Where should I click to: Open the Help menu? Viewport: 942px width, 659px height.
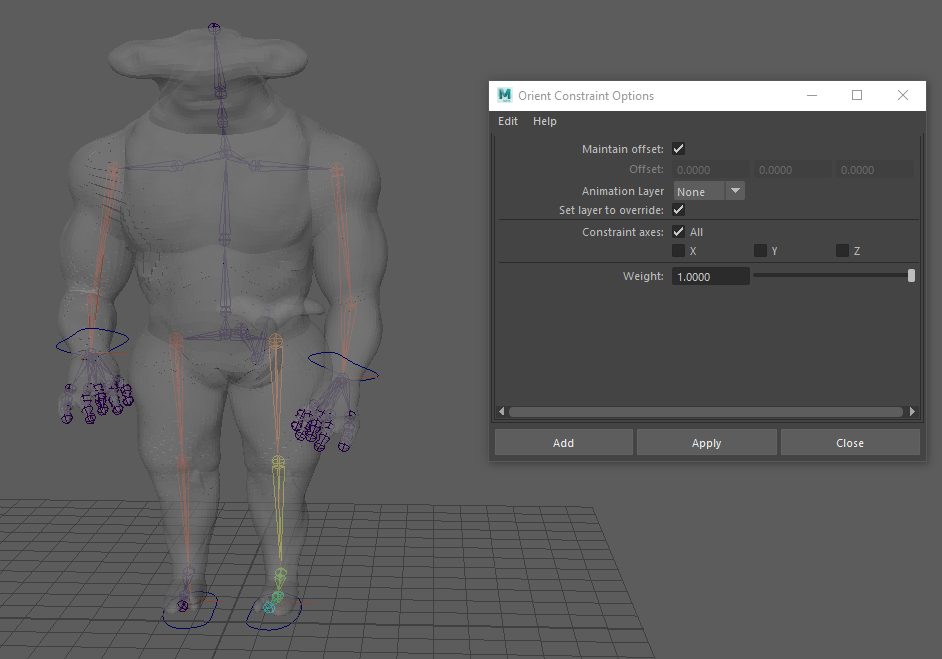point(545,121)
